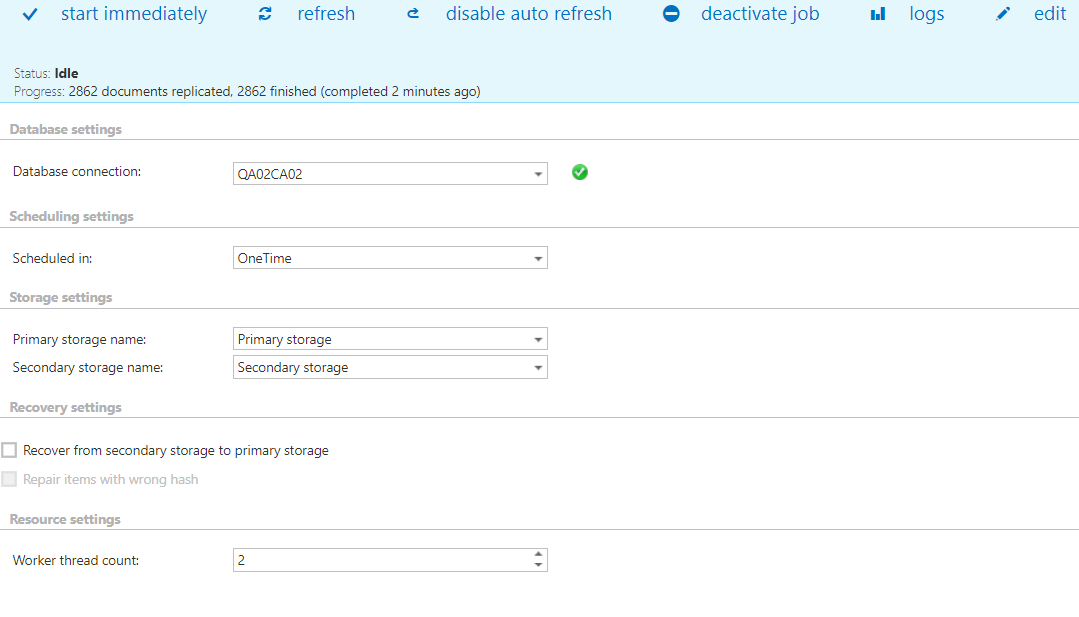Open the 'logs' text link
This screenshot has width=1079, height=617.
point(927,15)
